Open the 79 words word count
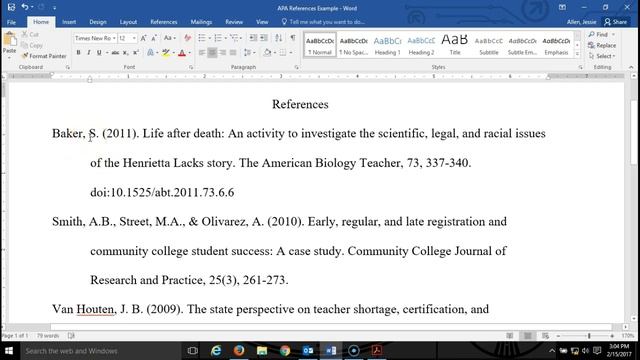 click(48, 336)
